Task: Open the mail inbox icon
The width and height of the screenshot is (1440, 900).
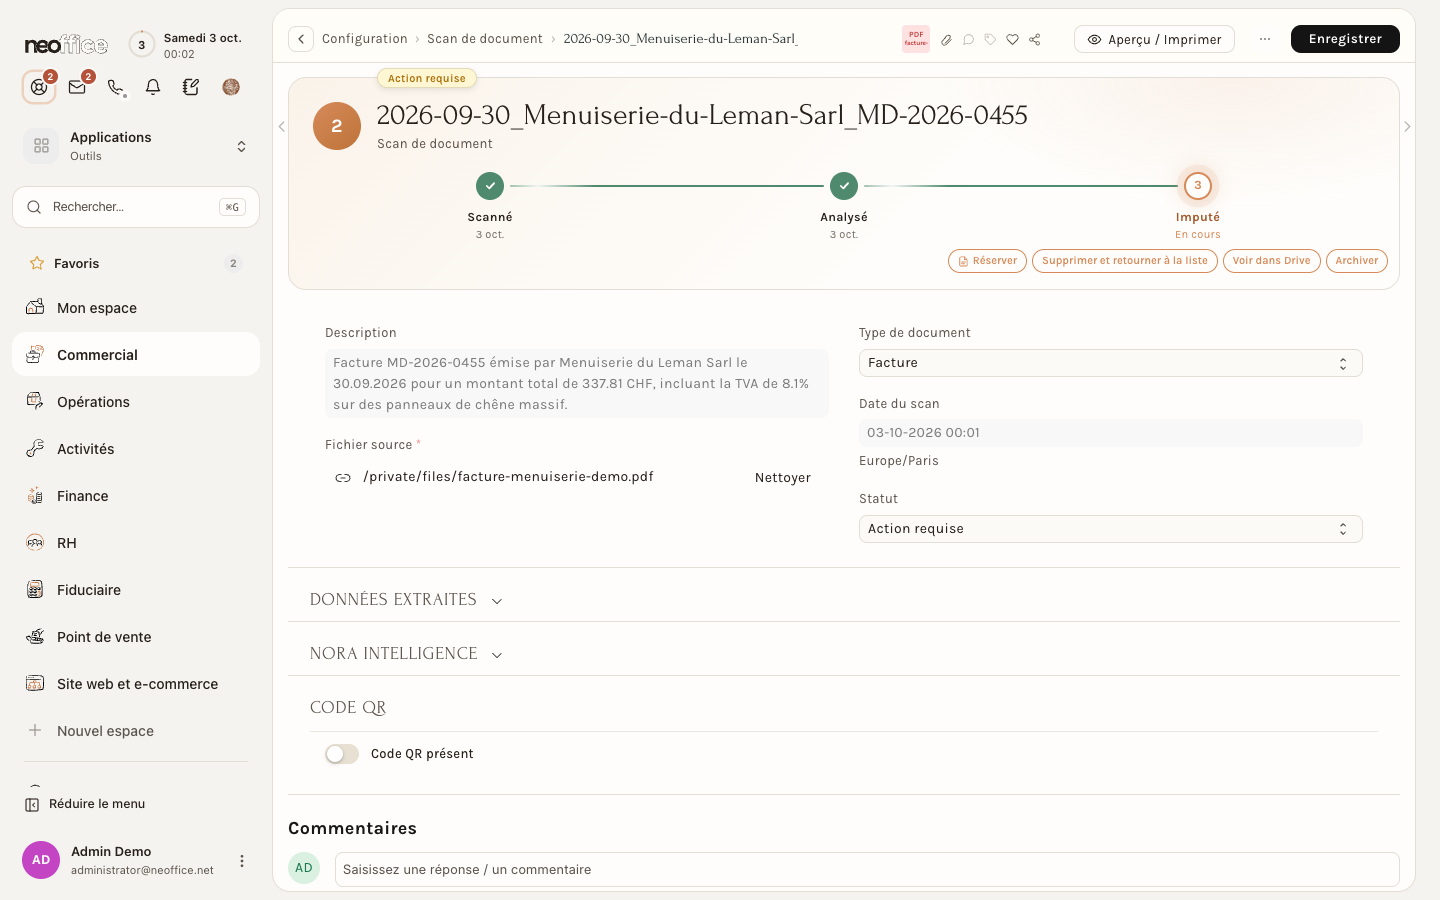Action: pos(77,87)
